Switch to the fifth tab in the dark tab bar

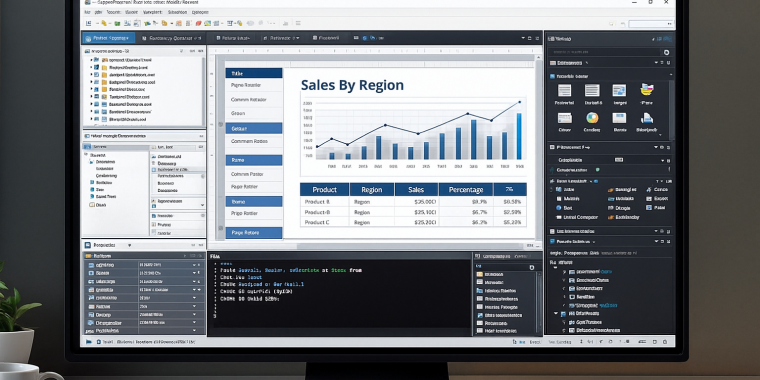[x=326, y=38]
